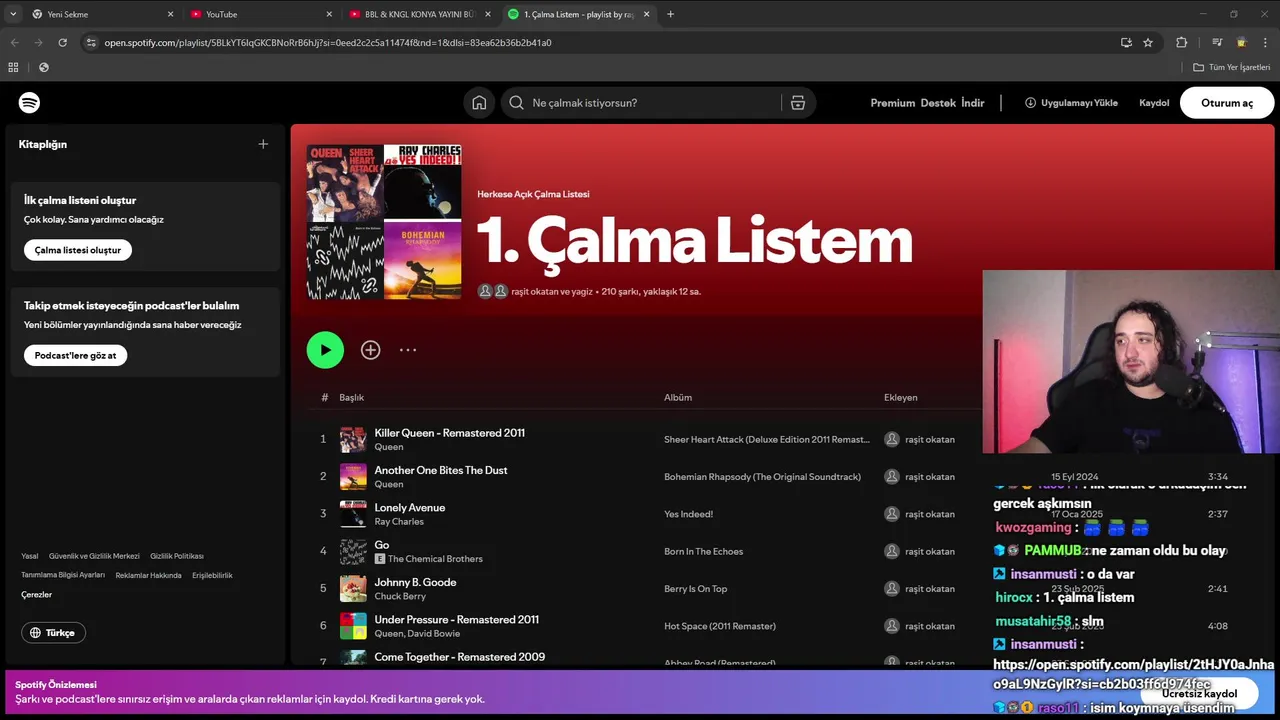1280x720 pixels.
Task: Close the BBL & KNGL tab
Action: pos(488,14)
